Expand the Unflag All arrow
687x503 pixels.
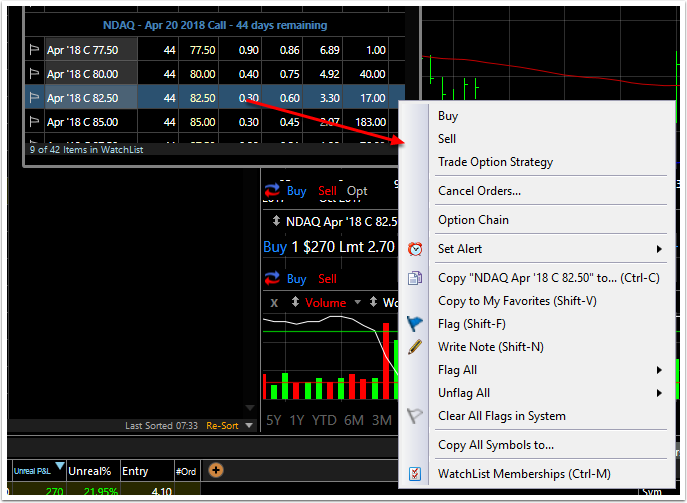point(659,393)
